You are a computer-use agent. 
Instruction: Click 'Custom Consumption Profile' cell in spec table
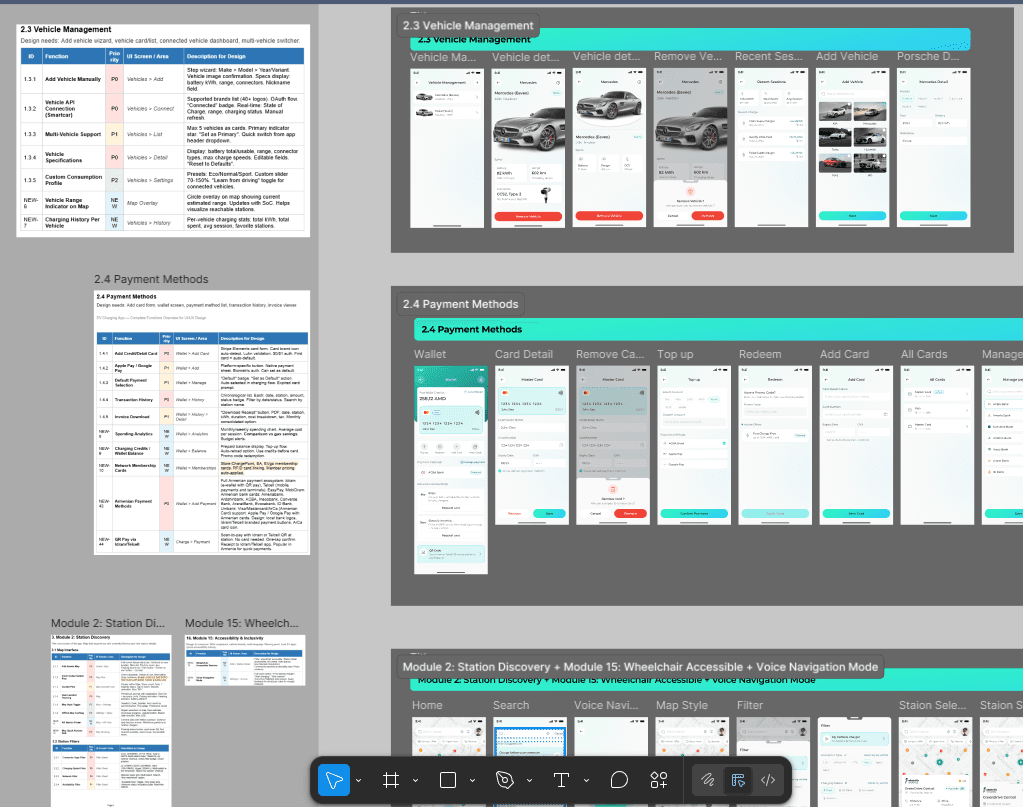pyautogui.click(x=74, y=180)
